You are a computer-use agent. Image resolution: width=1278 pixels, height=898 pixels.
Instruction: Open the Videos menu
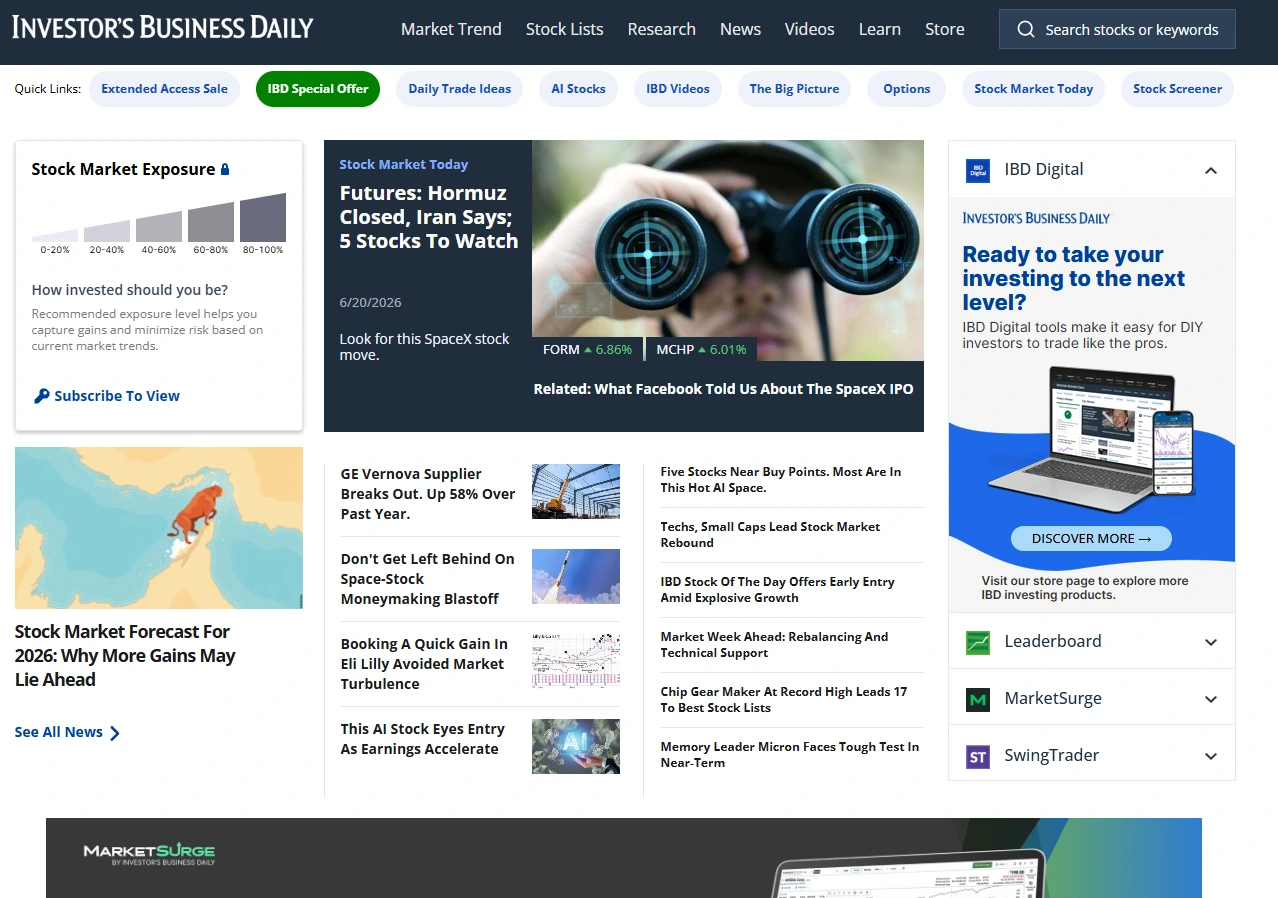coord(810,29)
